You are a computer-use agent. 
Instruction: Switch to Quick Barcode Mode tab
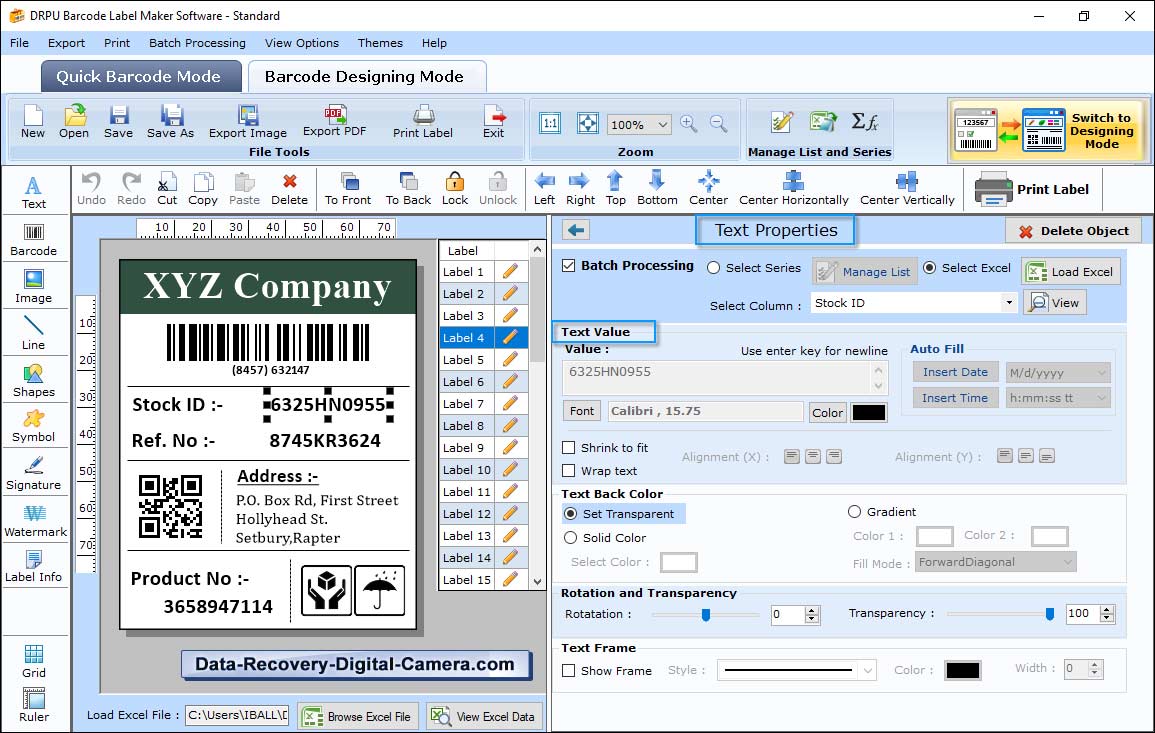point(141,77)
